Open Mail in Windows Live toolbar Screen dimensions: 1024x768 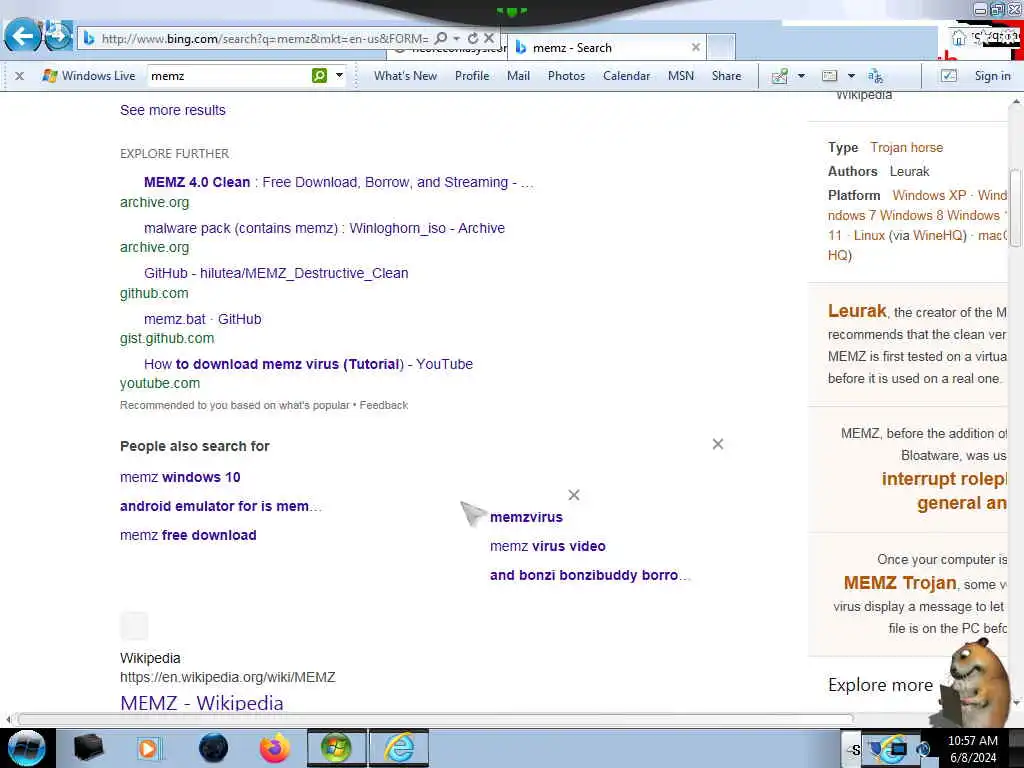click(518, 76)
